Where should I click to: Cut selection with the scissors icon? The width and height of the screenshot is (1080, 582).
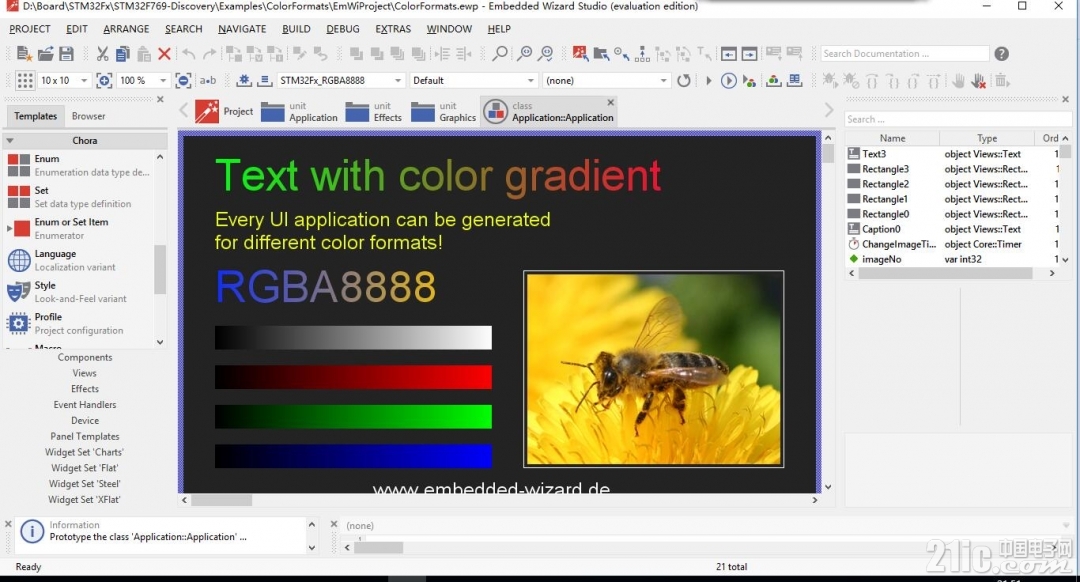click(x=103, y=54)
